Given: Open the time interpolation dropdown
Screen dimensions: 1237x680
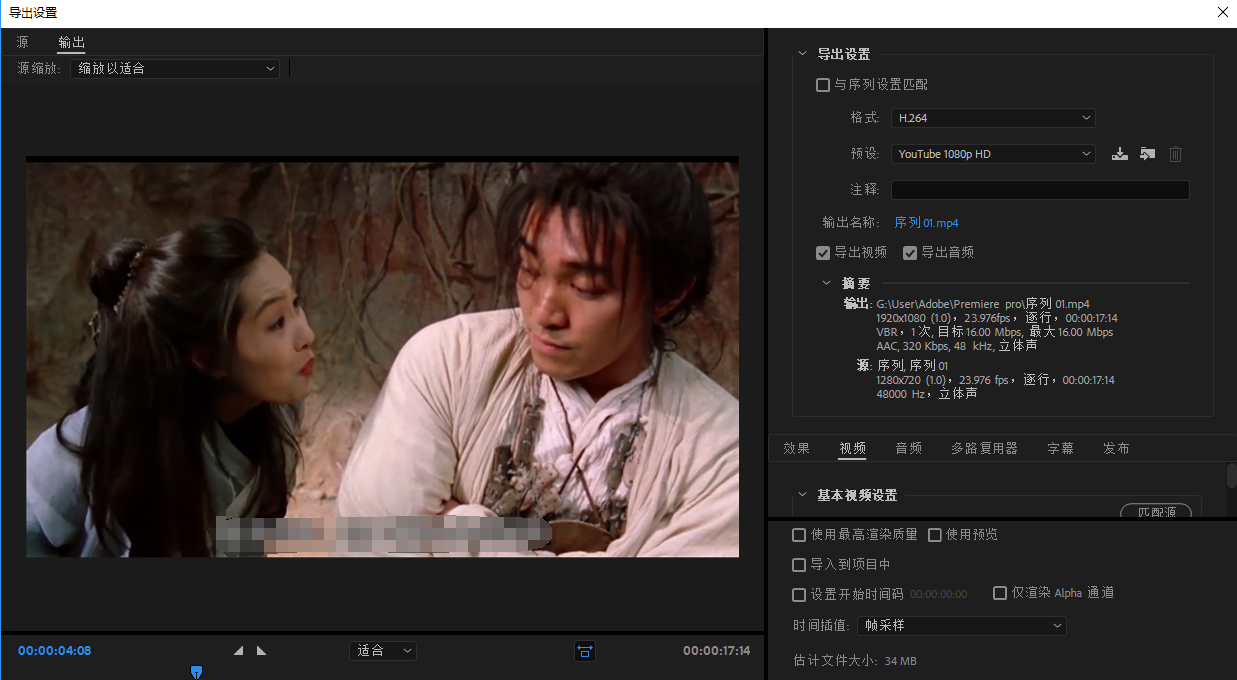Looking at the screenshot, I should pos(962,626).
